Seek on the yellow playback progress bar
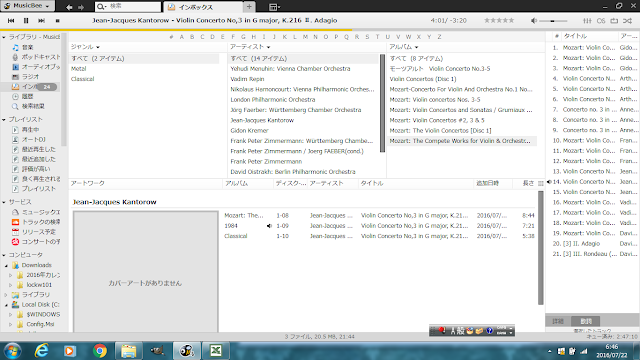The width and height of the screenshot is (640, 360). 176,30
